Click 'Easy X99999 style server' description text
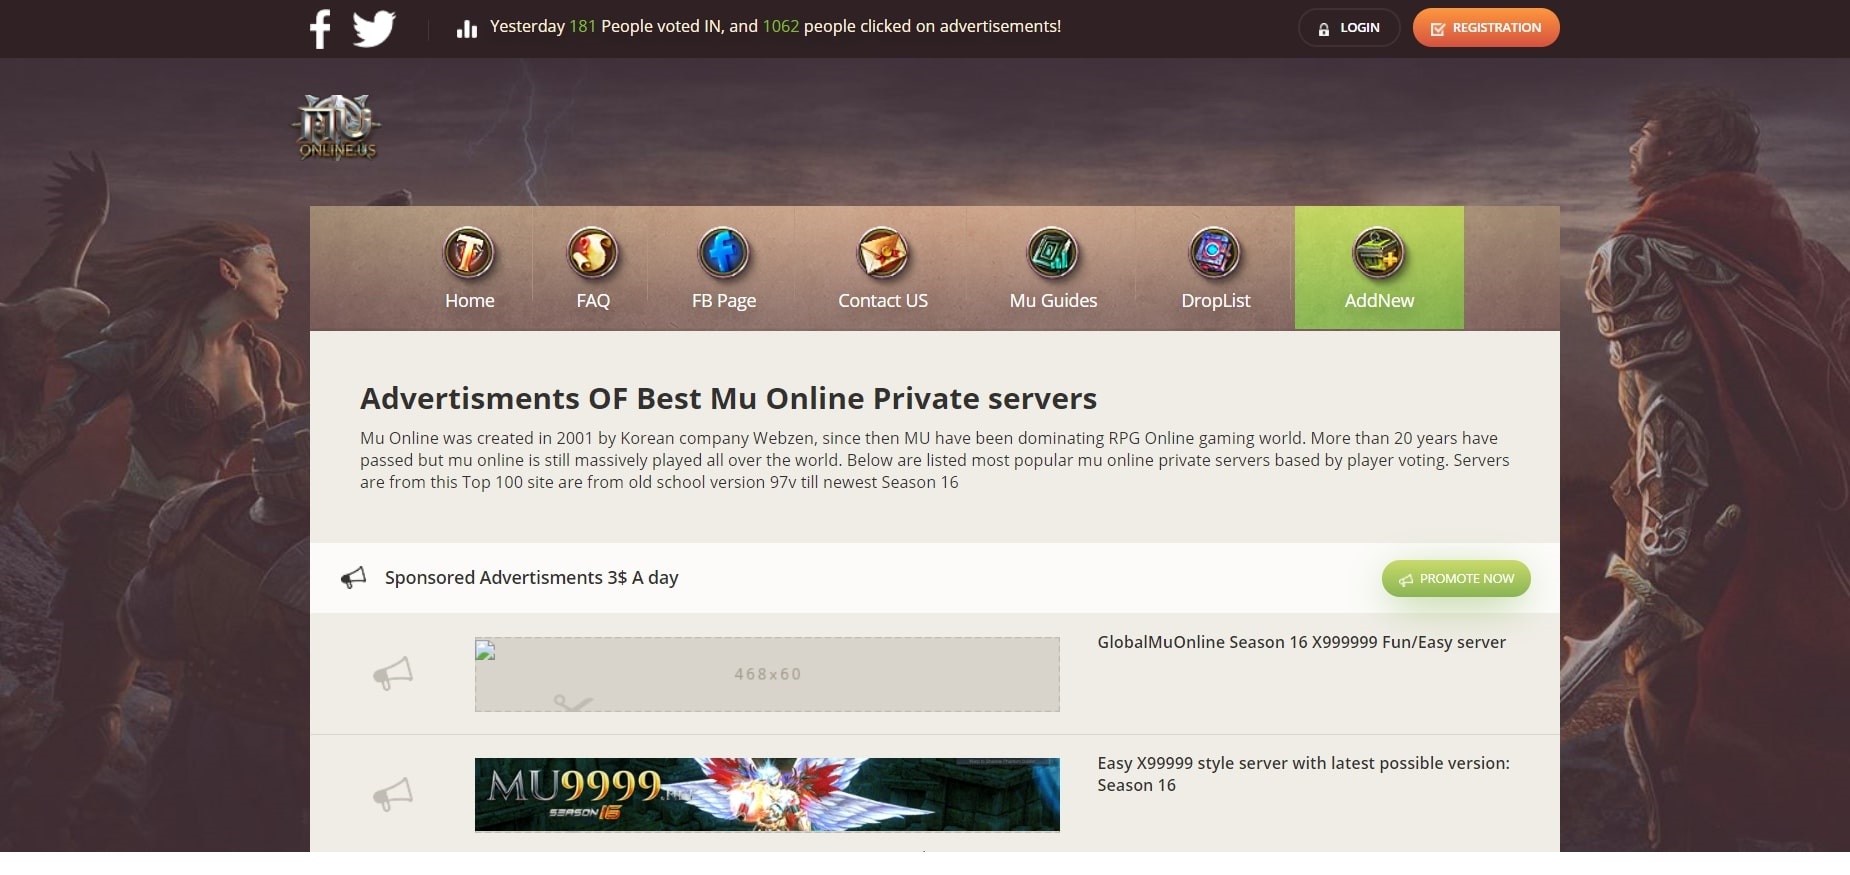The width and height of the screenshot is (1850, 875). point(1303,774)
